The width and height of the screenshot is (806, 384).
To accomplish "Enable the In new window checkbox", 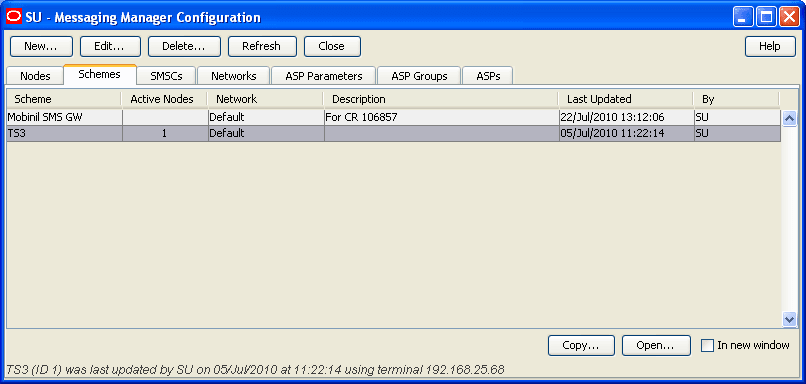I will (x=707, y=345).
